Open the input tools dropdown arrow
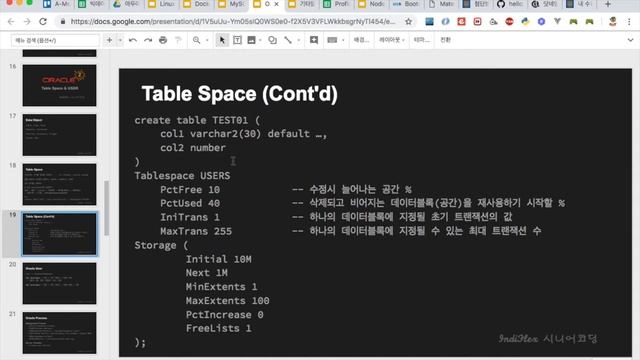 coord(343,40)
